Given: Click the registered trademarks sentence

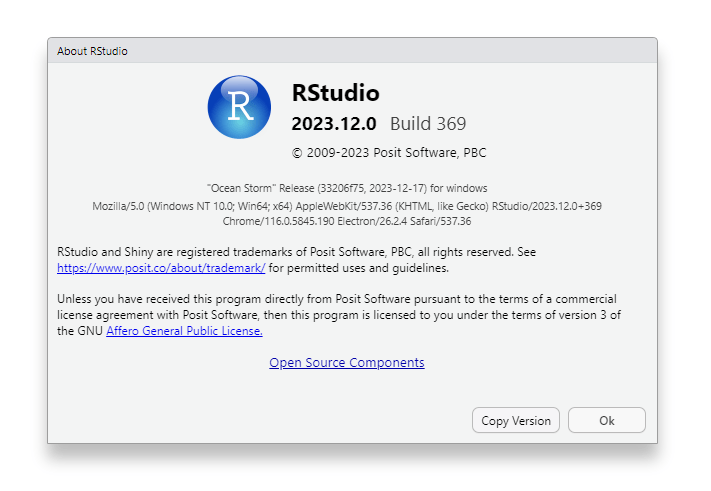Looking at the screenshot, I should [x=297, y=260].
